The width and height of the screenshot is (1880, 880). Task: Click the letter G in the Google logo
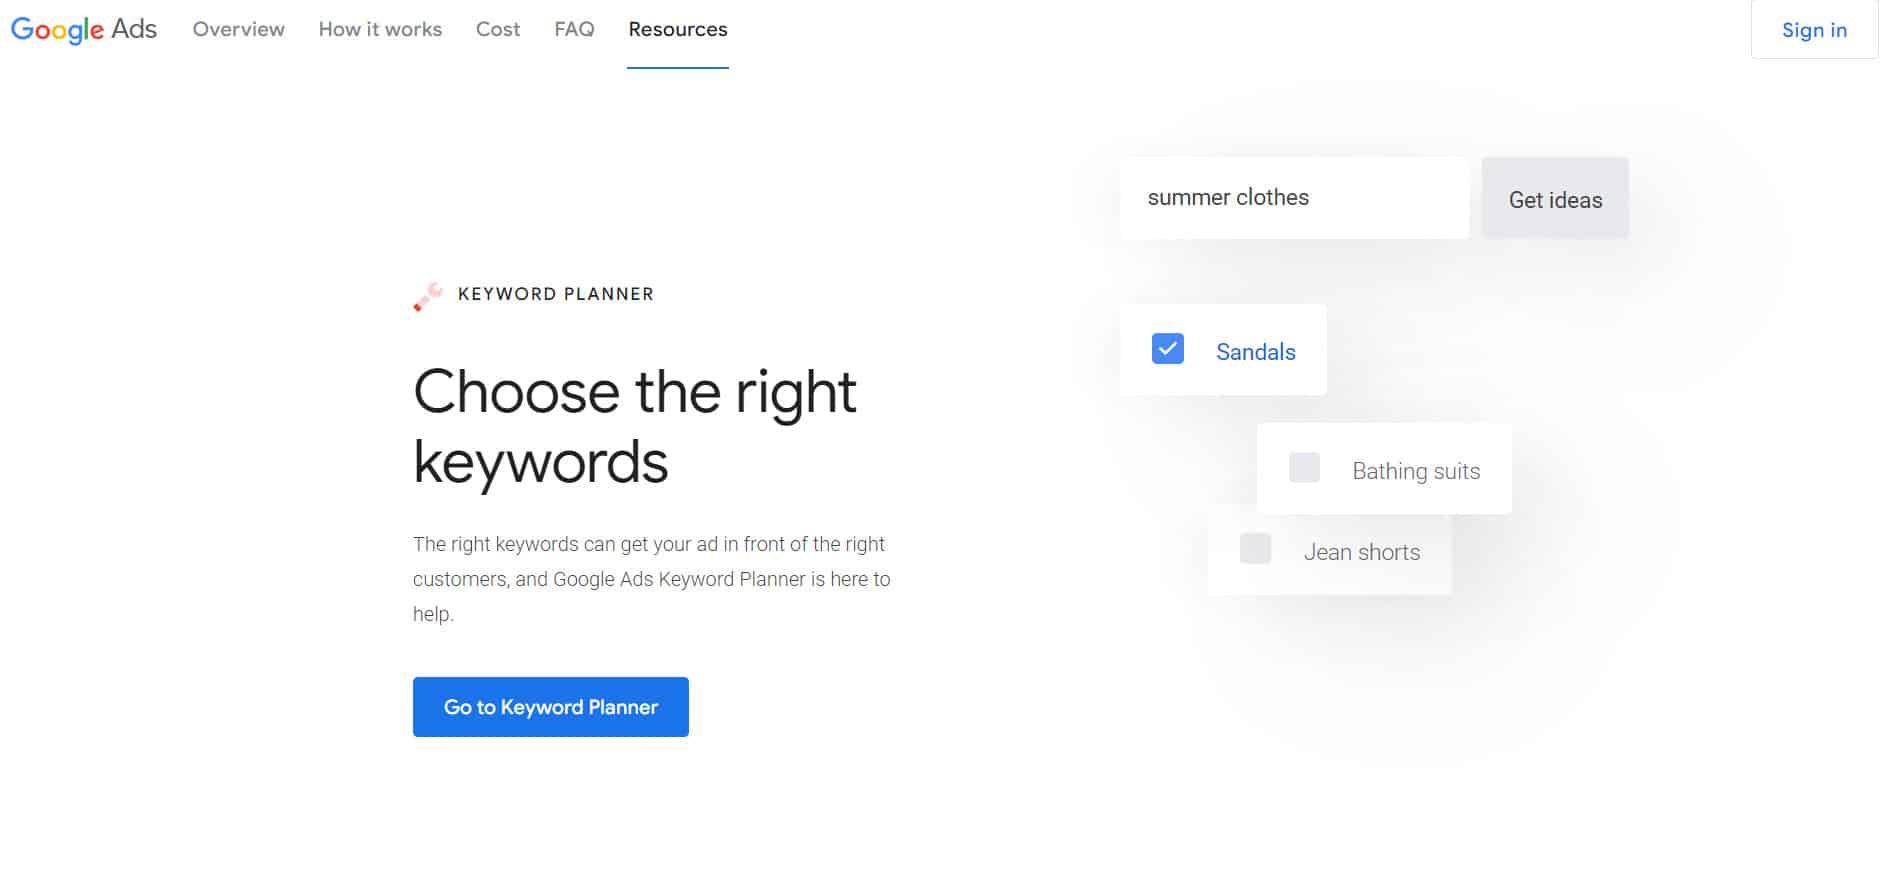click(23, 29)
